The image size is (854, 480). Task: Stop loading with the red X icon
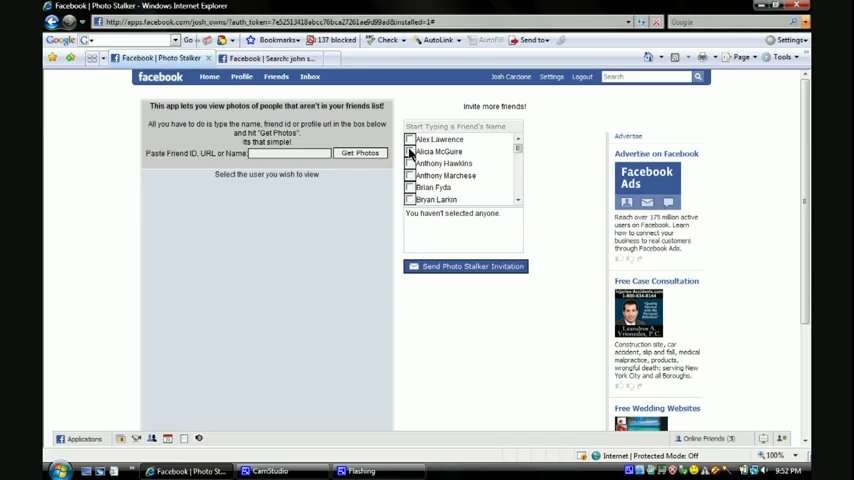[656, 22]
